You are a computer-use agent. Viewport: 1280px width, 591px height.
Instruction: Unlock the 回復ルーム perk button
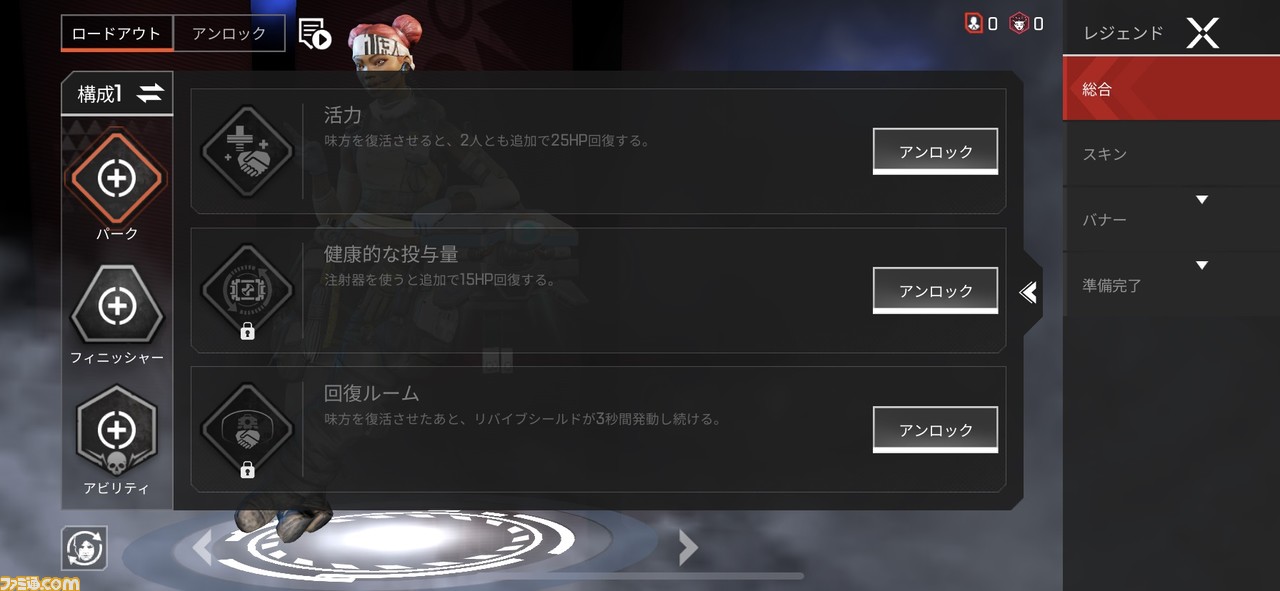click(935, 430)
